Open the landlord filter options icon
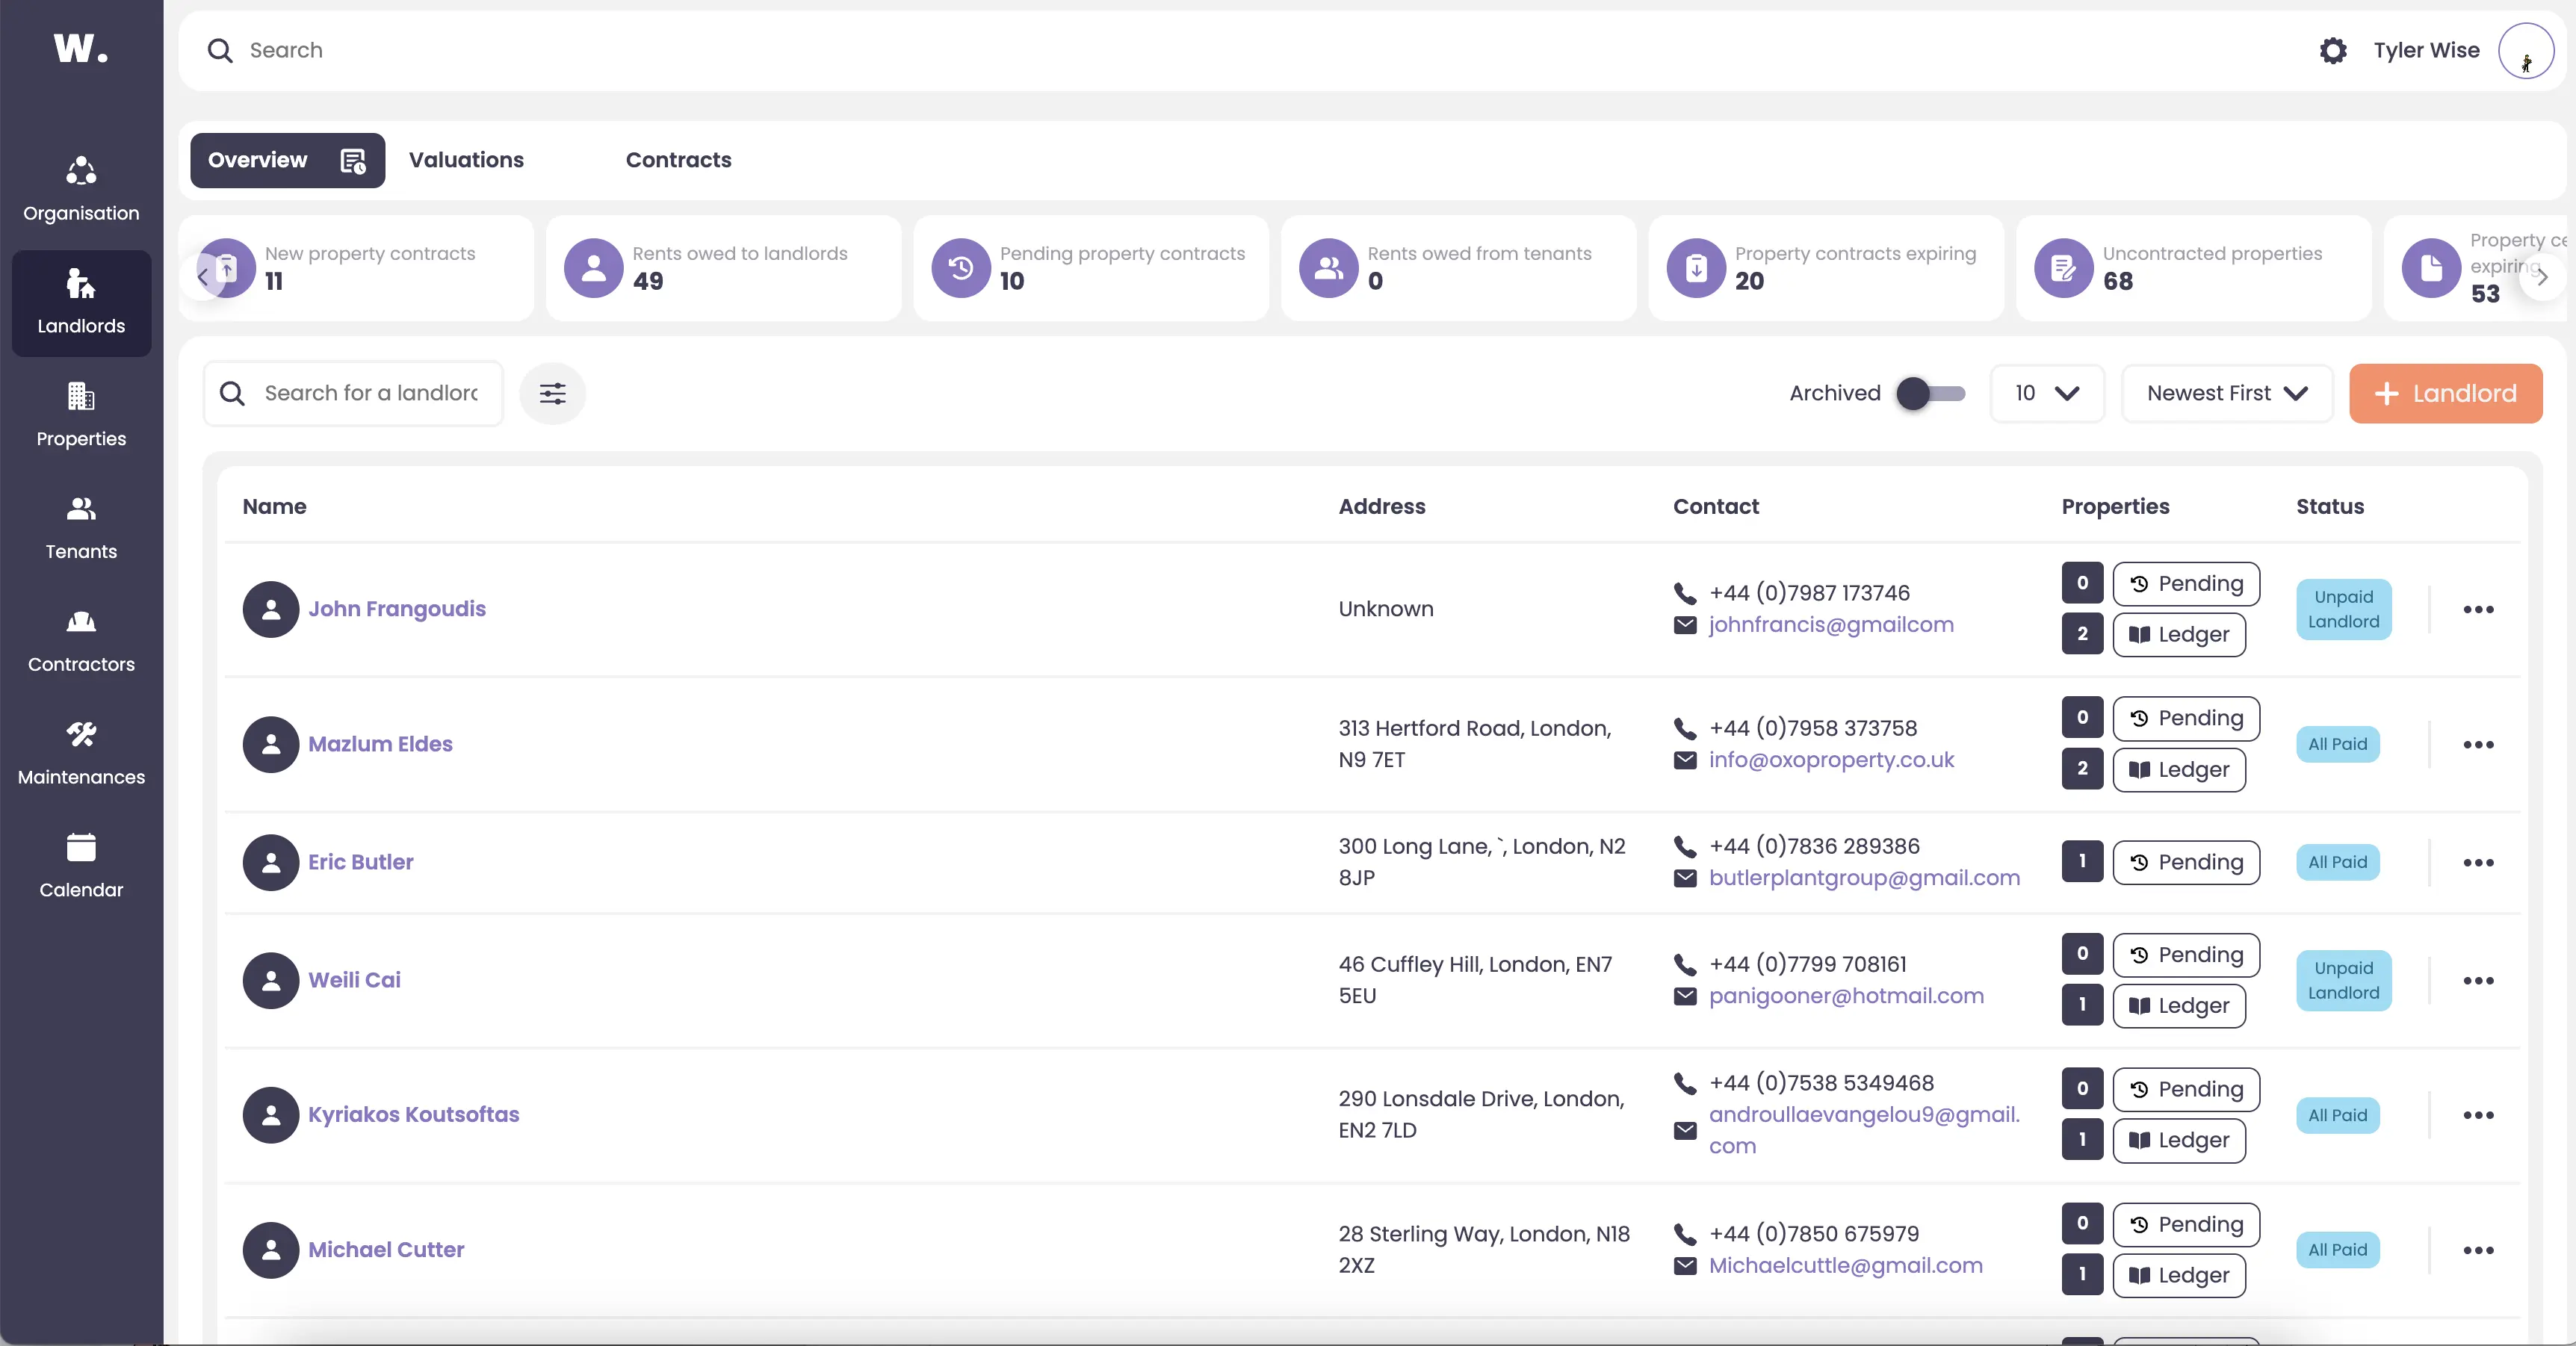The image size is (2576, 1346). tap(552, 393)
